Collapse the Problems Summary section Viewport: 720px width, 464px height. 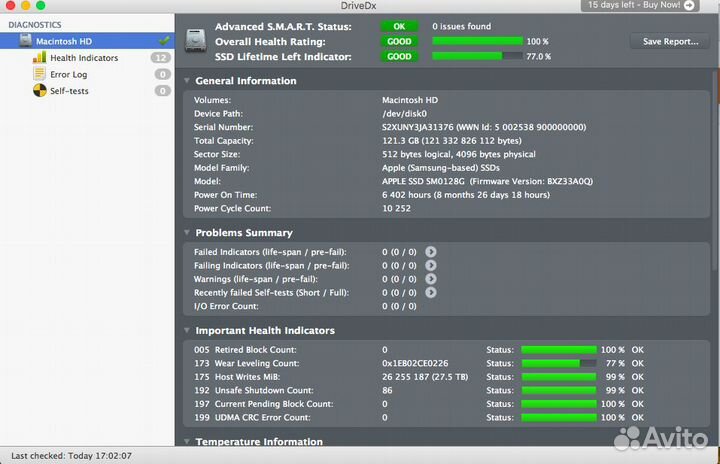click(188, 233)
